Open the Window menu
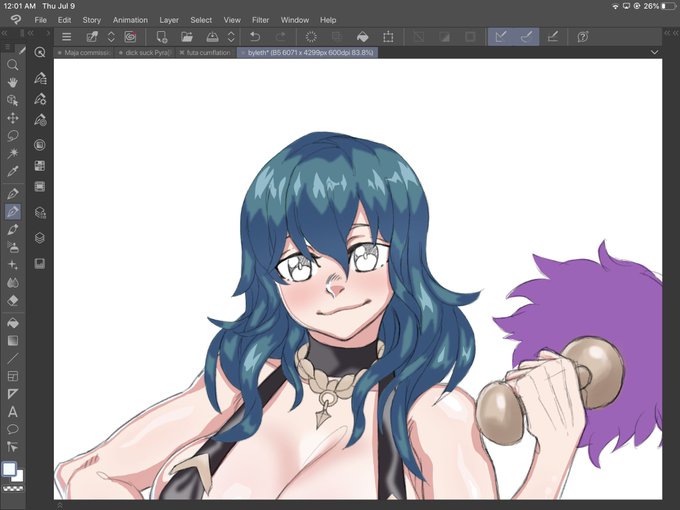 click(x=294, y=20)
